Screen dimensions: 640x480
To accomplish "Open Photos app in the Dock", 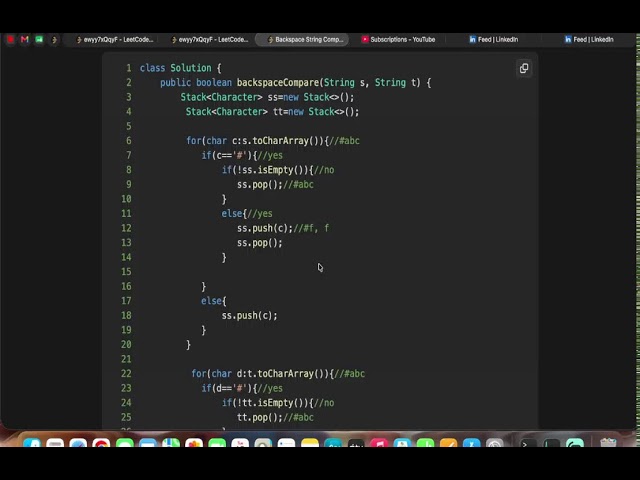I will tap(194, 444).
